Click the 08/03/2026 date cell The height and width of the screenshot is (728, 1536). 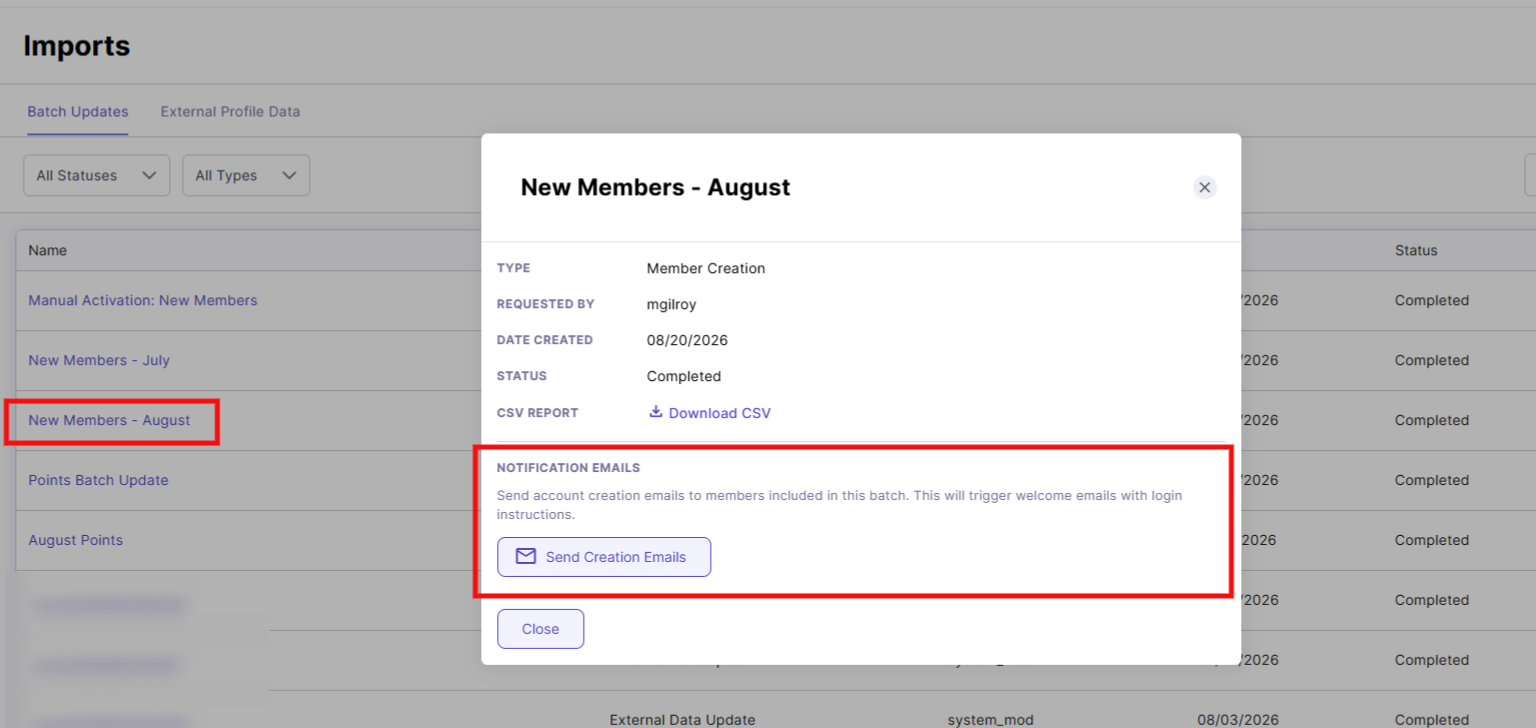pyautogui.click(x=1238, y=719)
